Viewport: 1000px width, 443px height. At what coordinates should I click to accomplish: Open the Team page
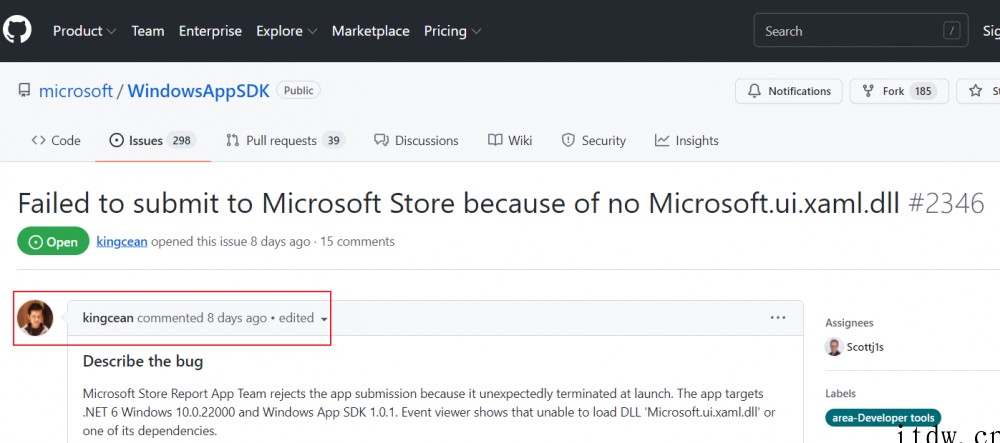(x=147, y=31)
